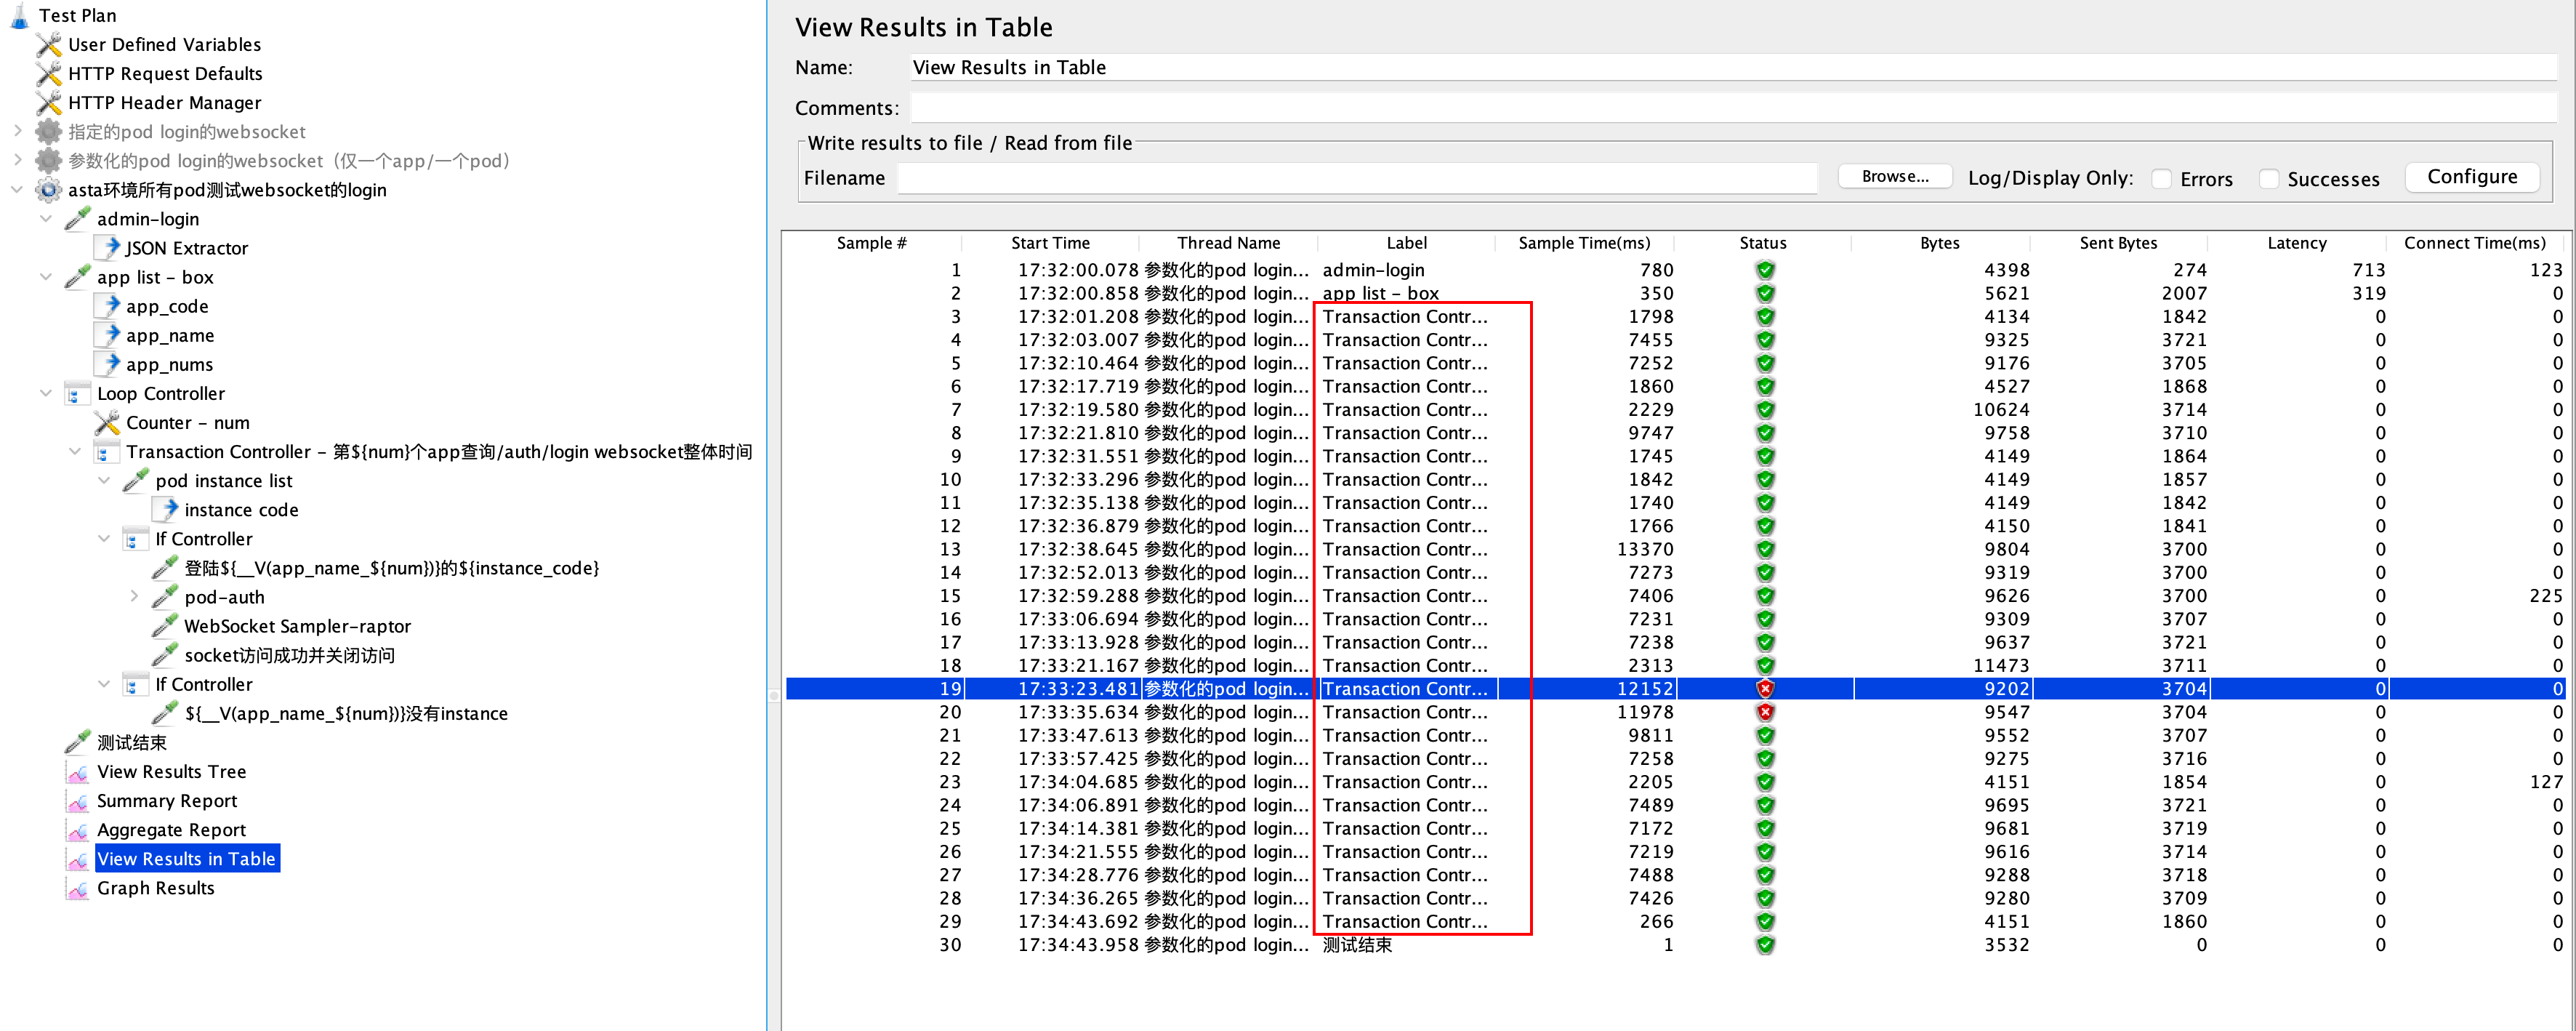
Task: Enable the Successes only checkbox
Action: tap(2269, 179)
